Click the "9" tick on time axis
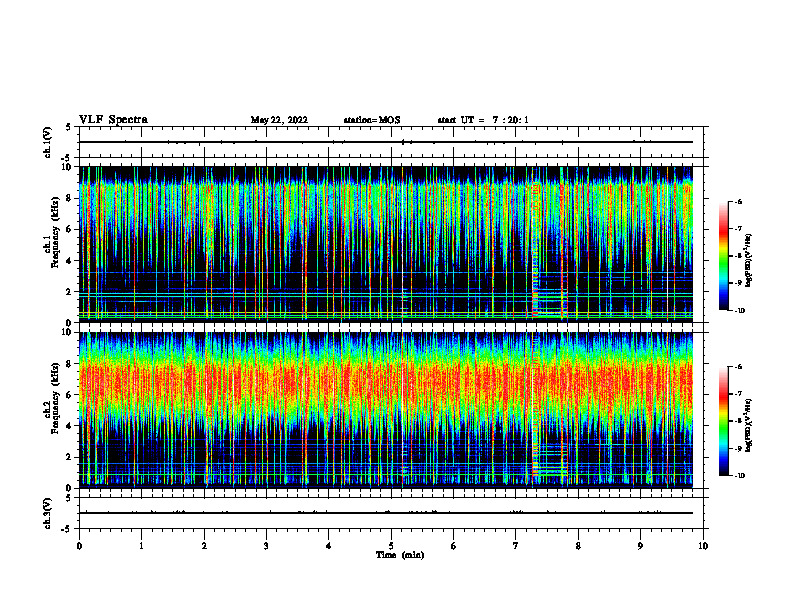This screenshot has width=792, height=612. coord(640,546)
